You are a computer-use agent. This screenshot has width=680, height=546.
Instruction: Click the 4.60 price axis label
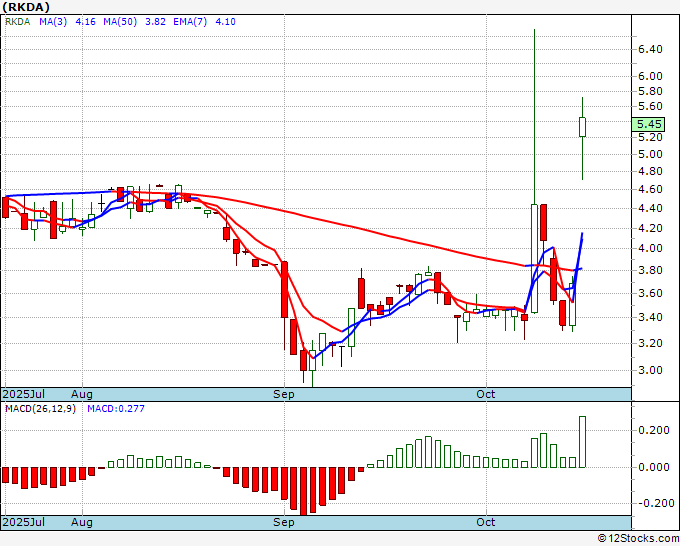point(650,190)
